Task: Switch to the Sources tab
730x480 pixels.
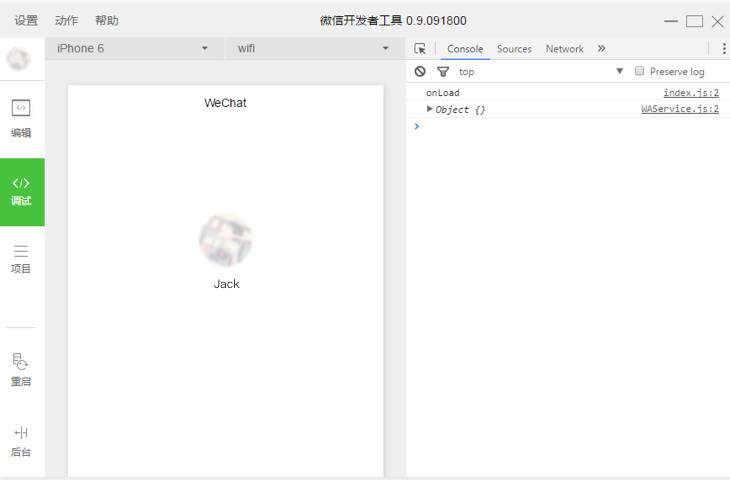Action: [x=514, y=48]
